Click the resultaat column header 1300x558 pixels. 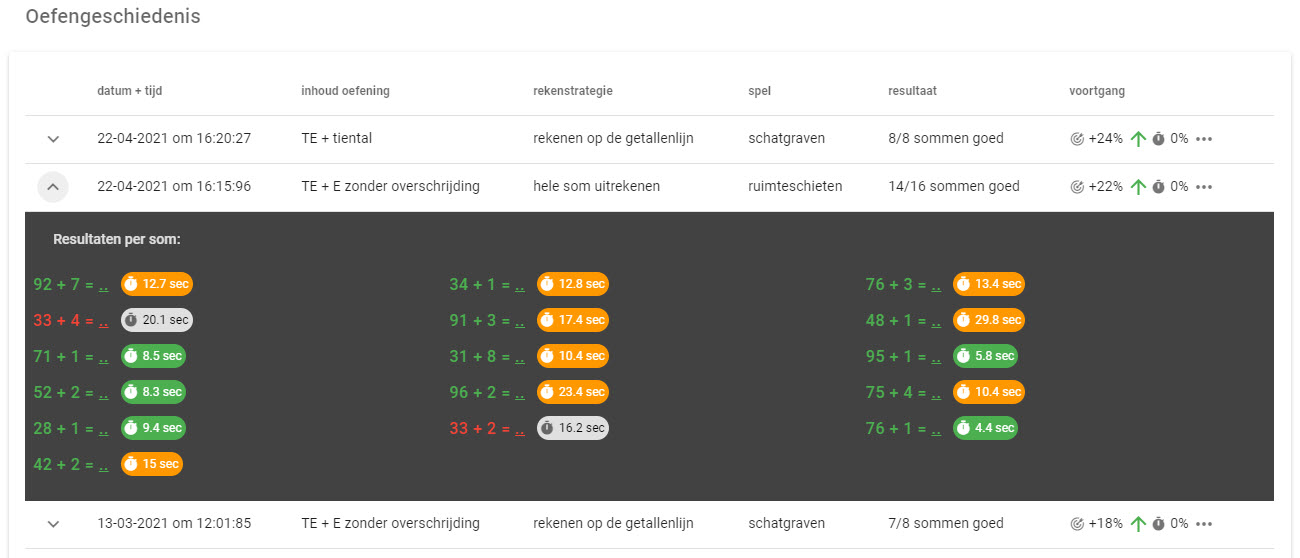click(x=912, y=91)
